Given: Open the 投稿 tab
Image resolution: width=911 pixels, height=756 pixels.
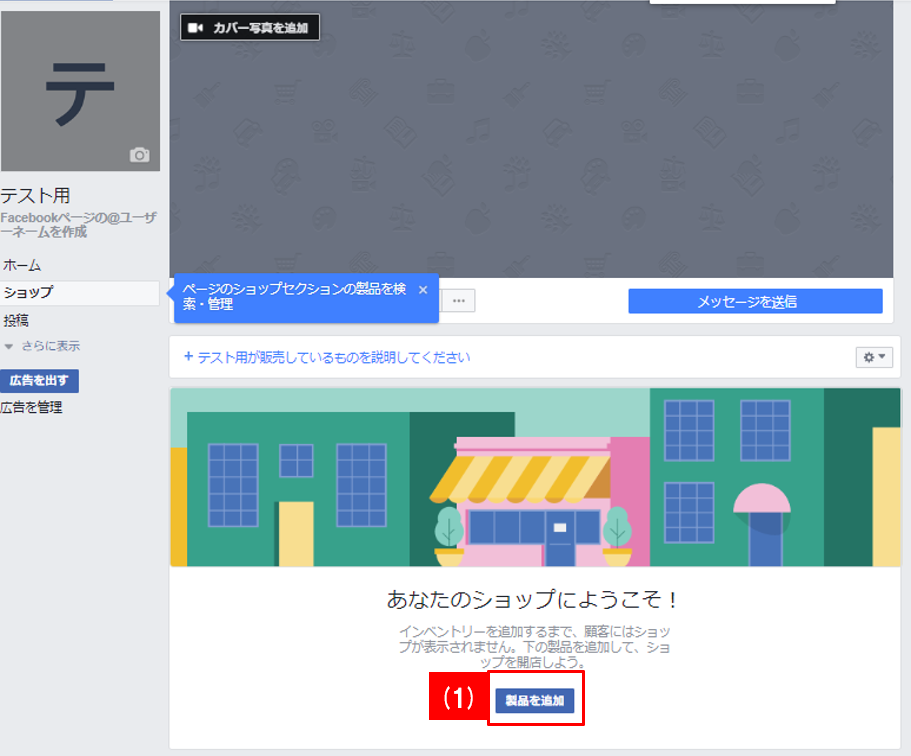Looking at the screenshot, I should [x=16, y=321].
